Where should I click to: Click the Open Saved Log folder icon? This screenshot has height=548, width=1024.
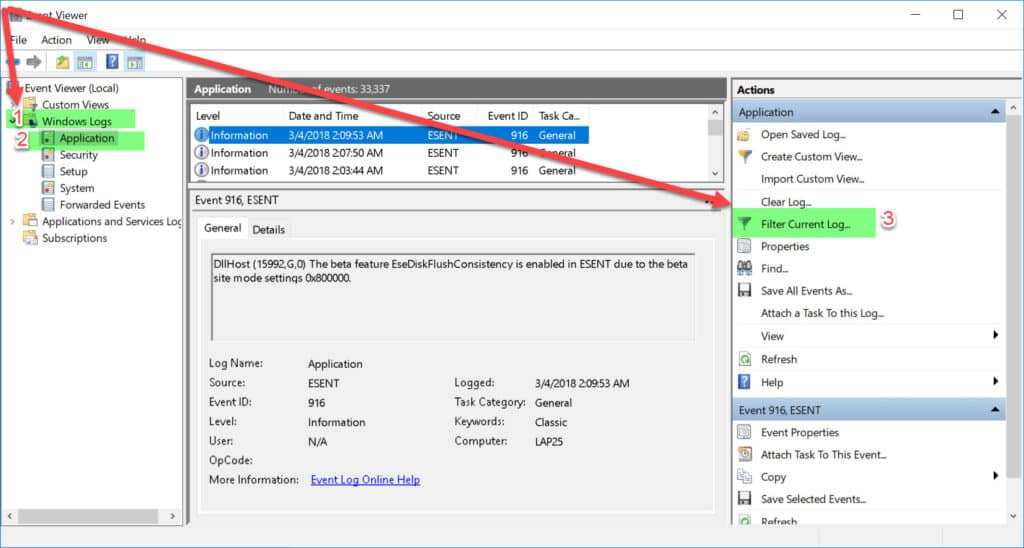click(x=744, y=135)
